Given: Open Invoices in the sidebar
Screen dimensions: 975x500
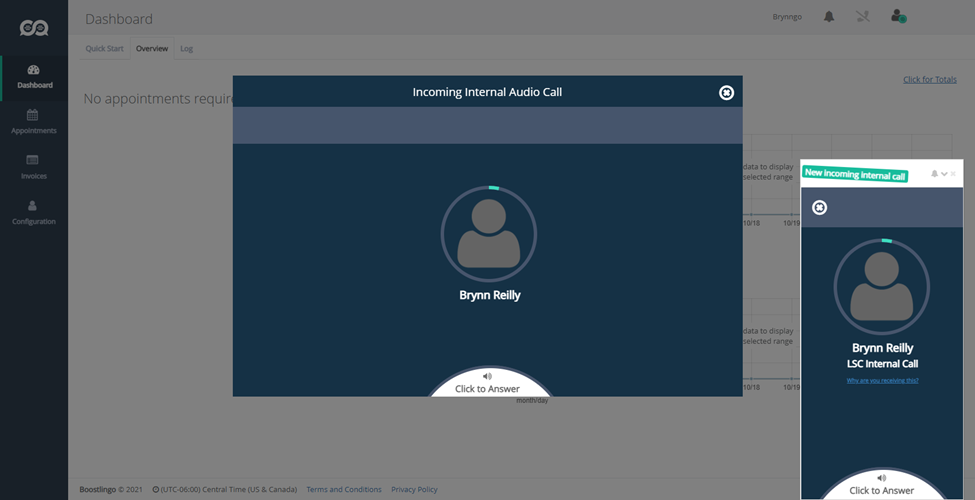Looking at the screenshot, I should [34, 167].
